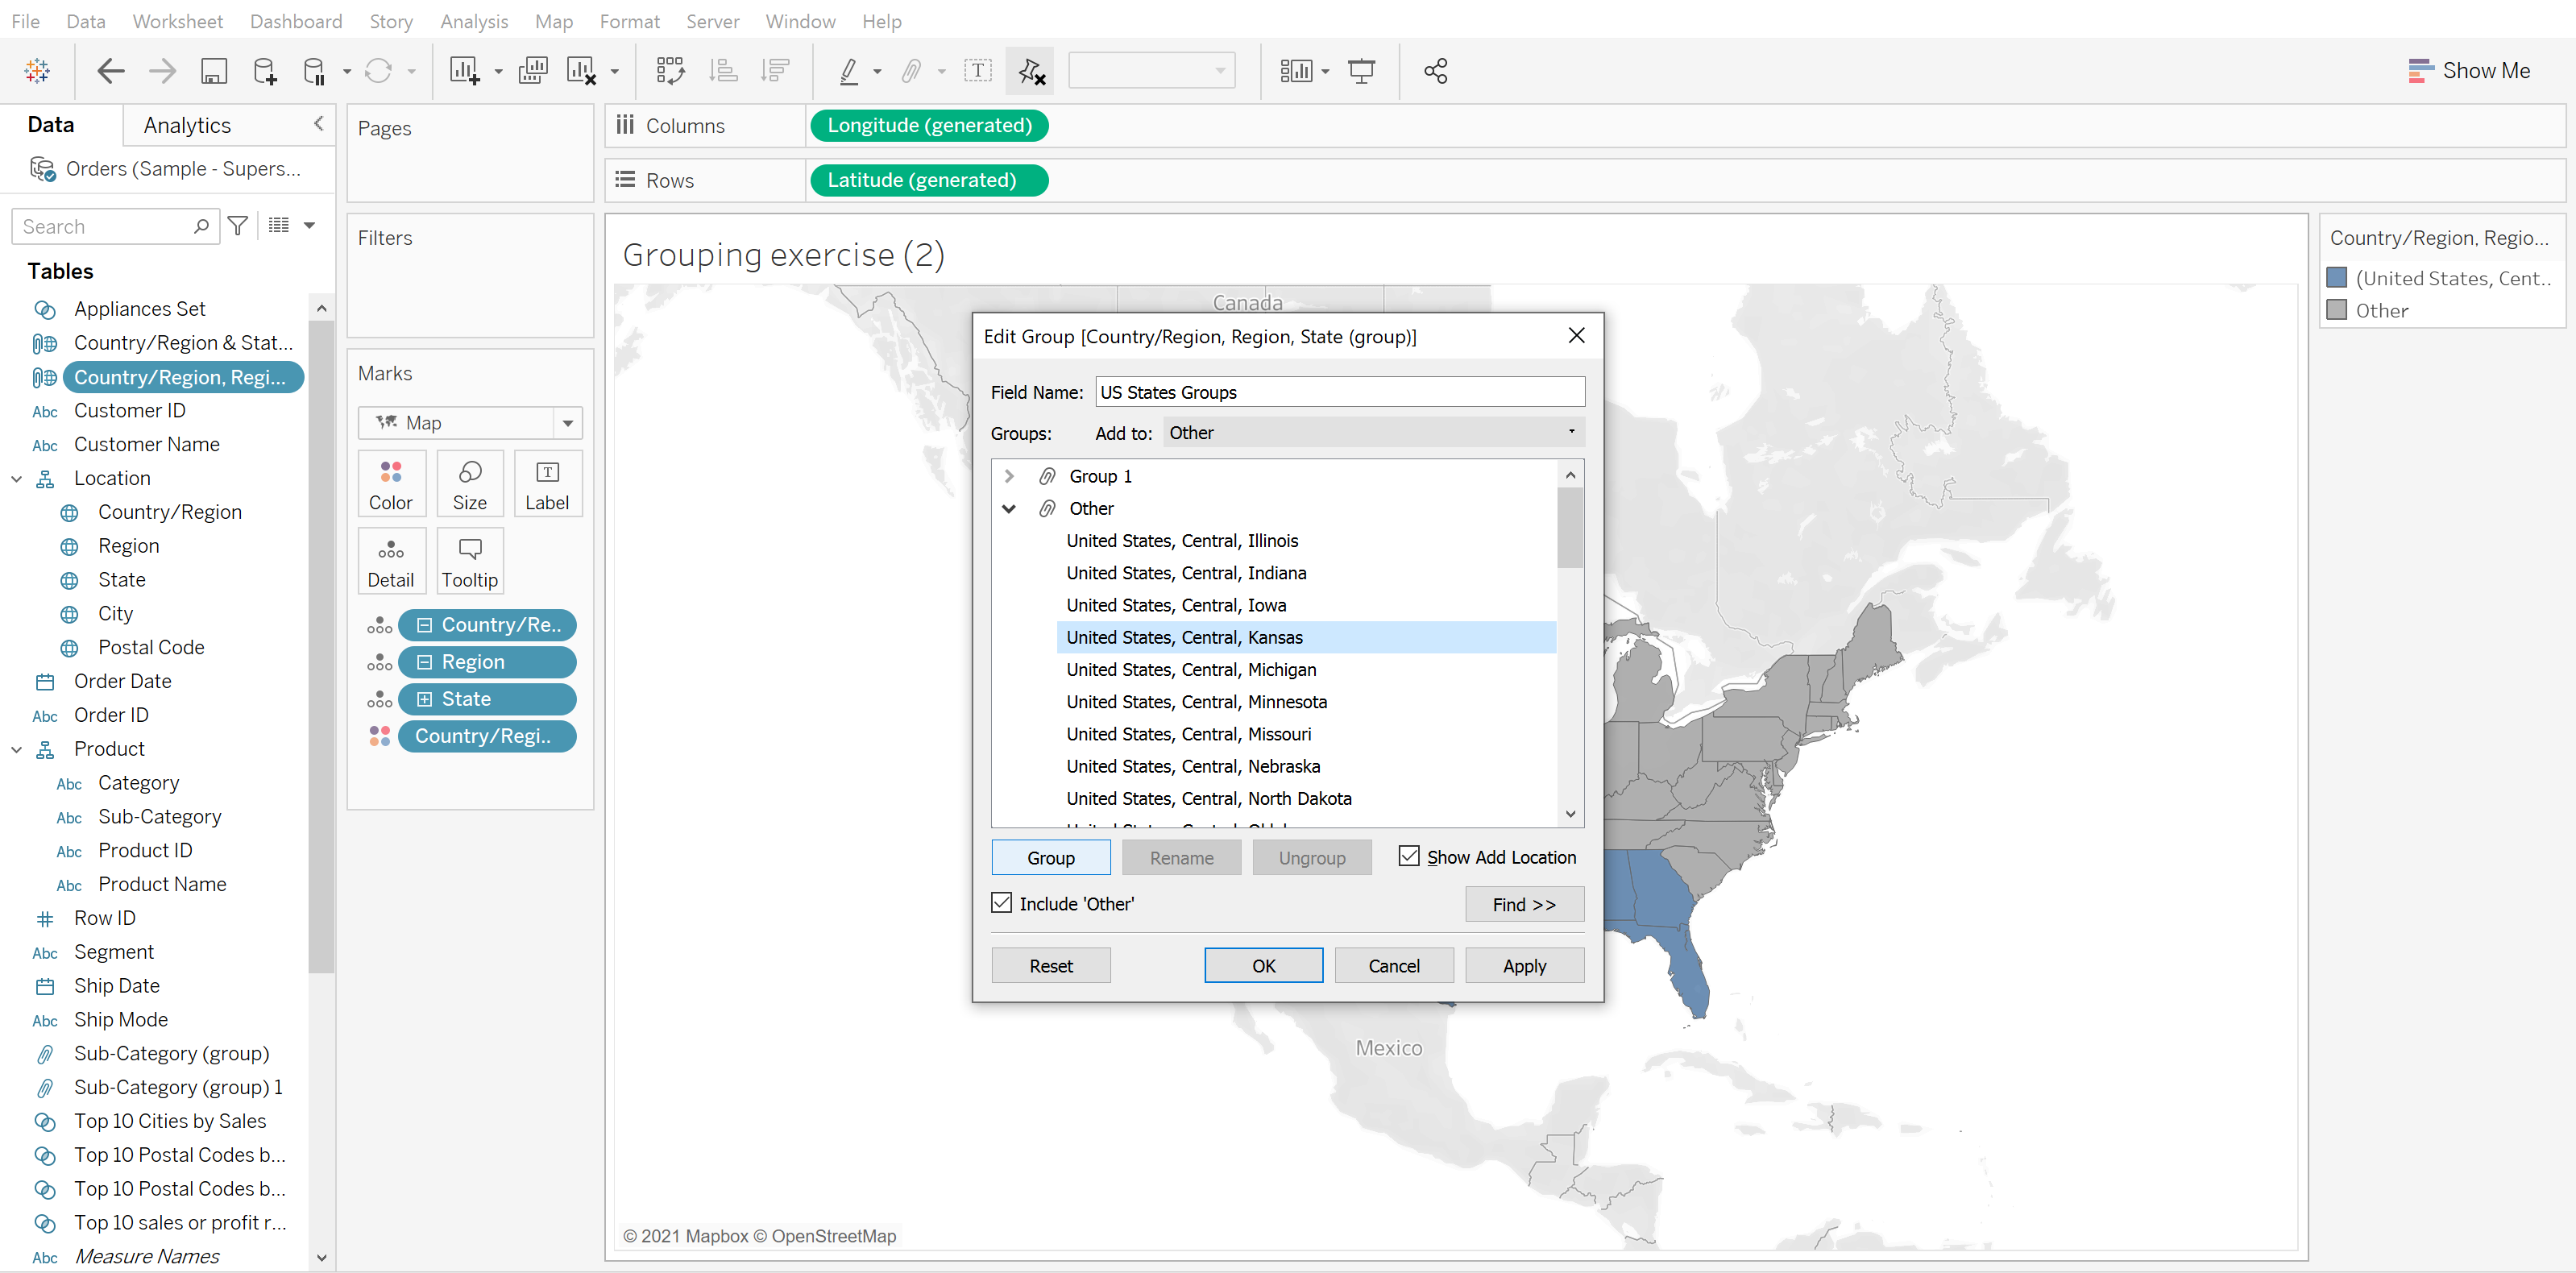Collapse the Other group entry
Image resolution: width=2576 pixels, height=1273 pixels.
click(1009, 509)
